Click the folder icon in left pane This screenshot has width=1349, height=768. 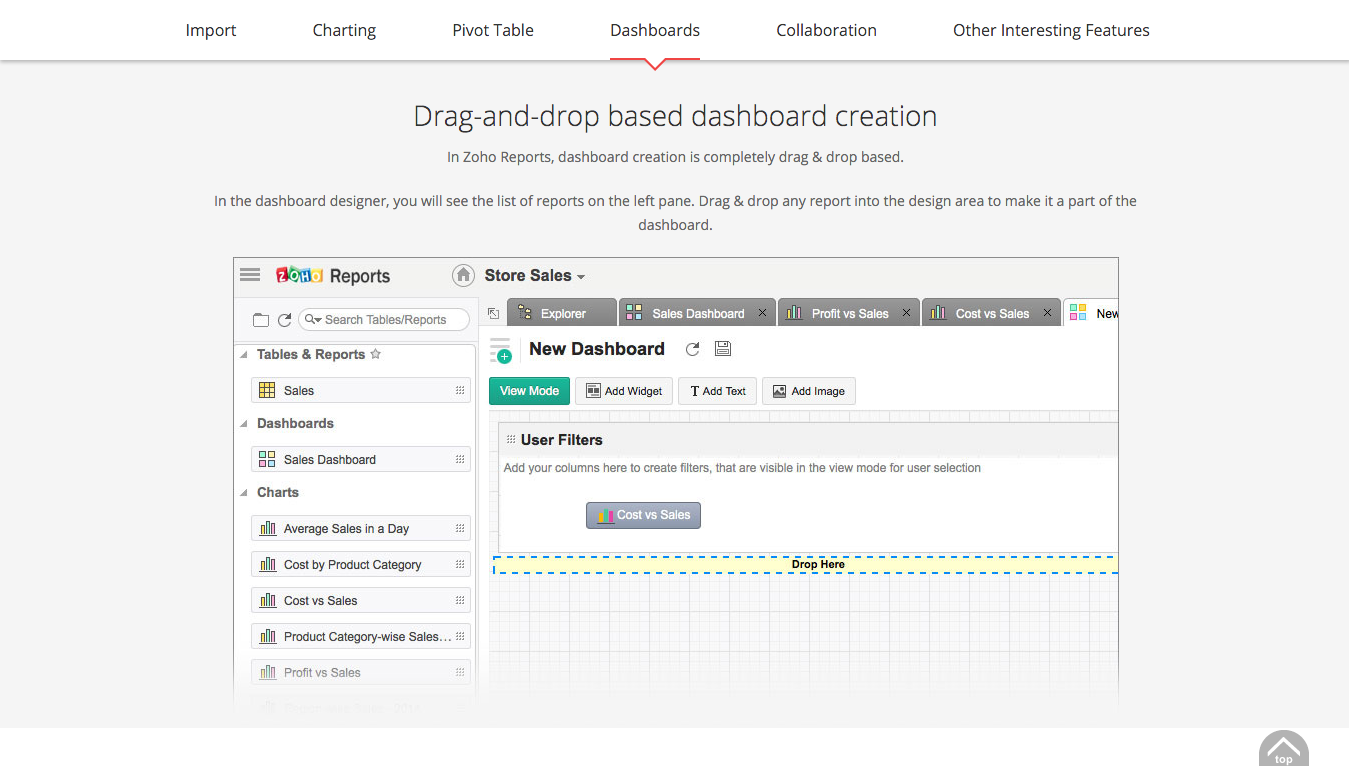(x=261, y=320)
